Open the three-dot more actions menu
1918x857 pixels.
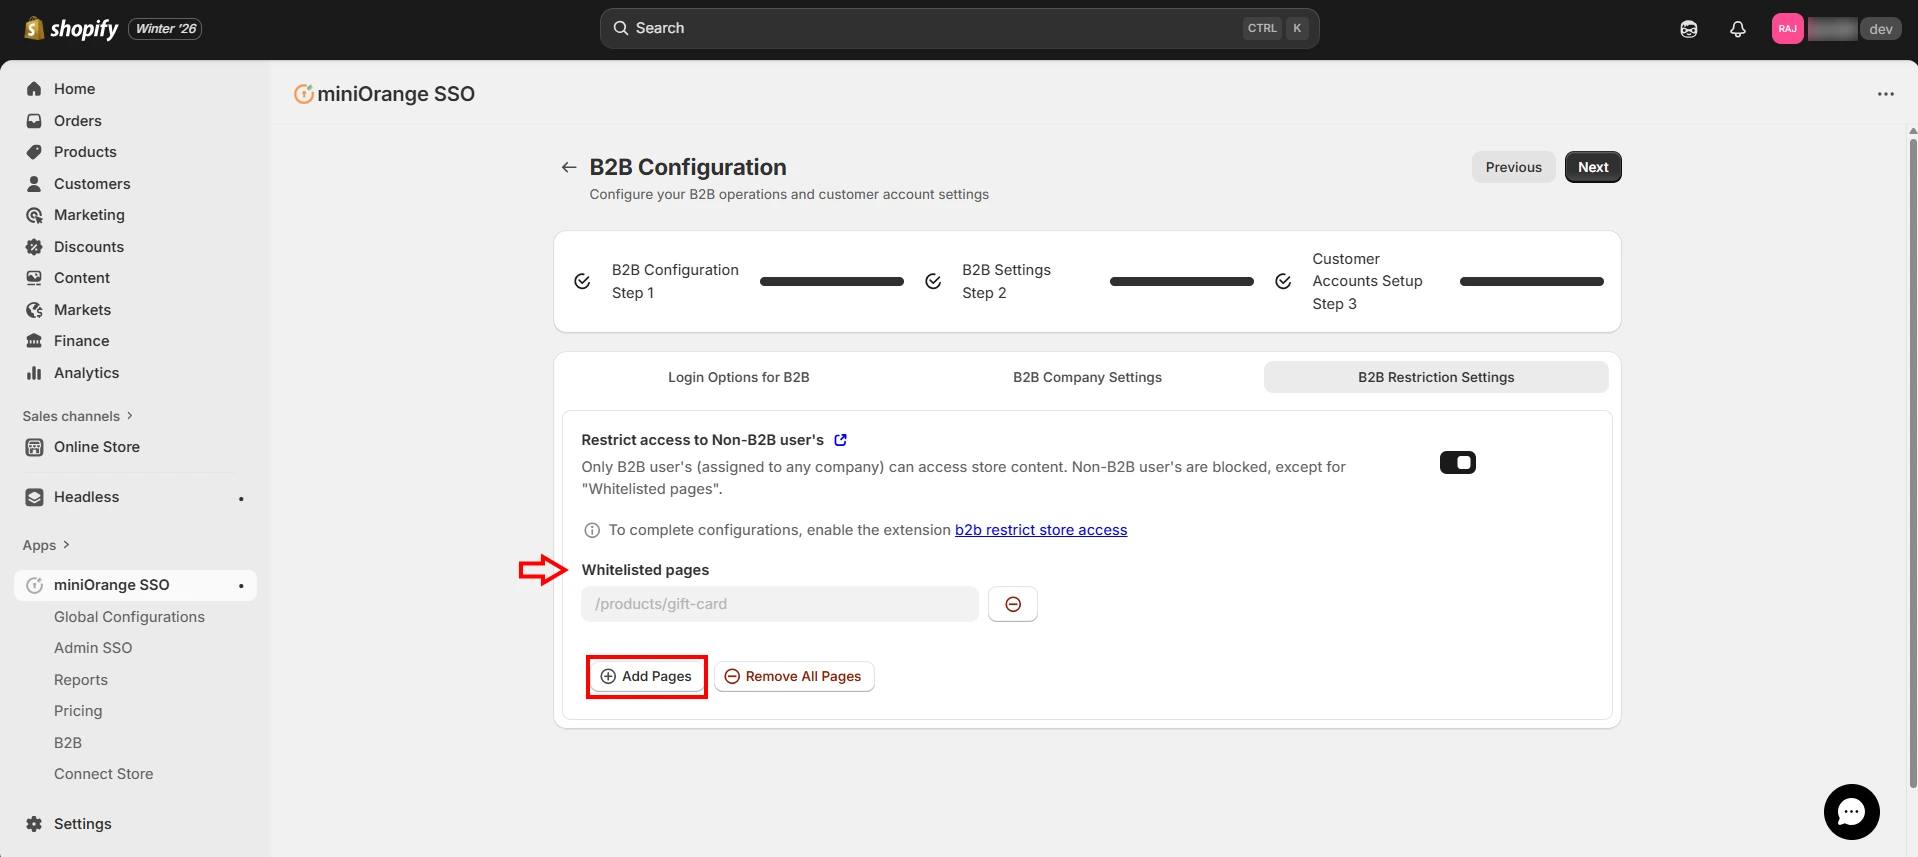point(1886,94)
